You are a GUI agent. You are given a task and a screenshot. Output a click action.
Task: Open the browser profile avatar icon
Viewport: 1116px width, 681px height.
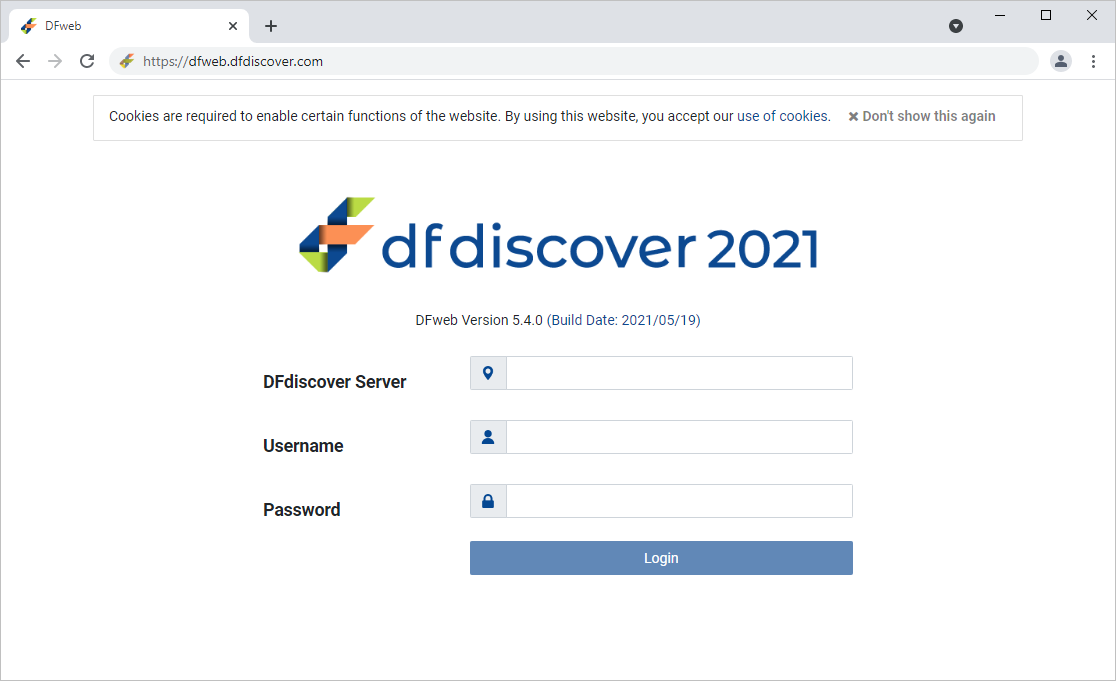[1060, 61]
